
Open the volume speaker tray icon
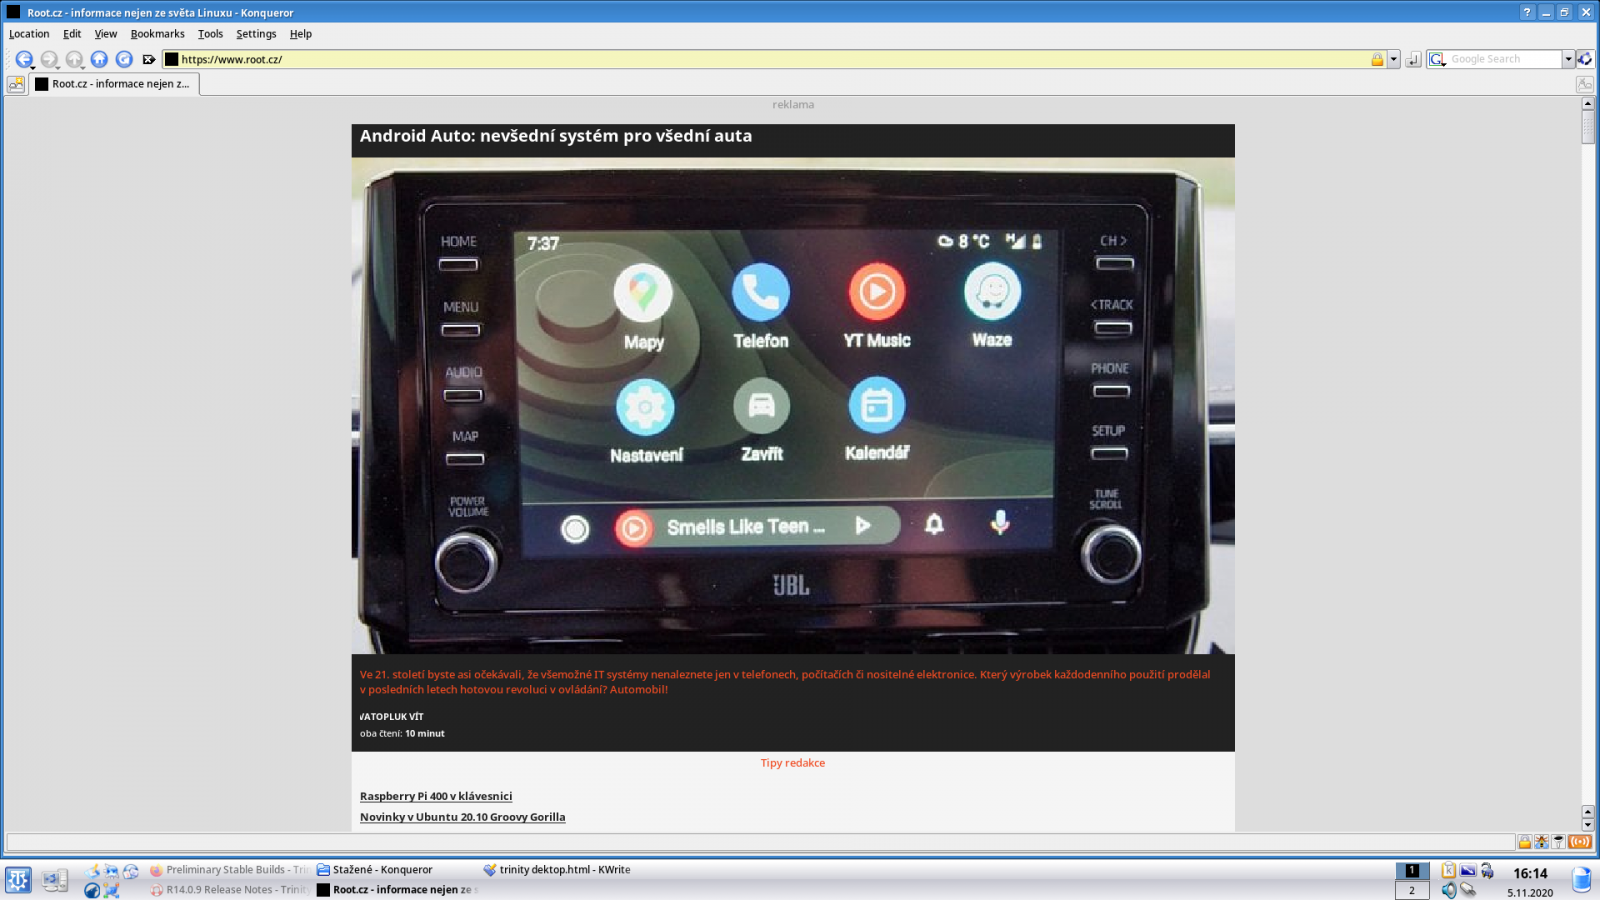pos(1448,889)
